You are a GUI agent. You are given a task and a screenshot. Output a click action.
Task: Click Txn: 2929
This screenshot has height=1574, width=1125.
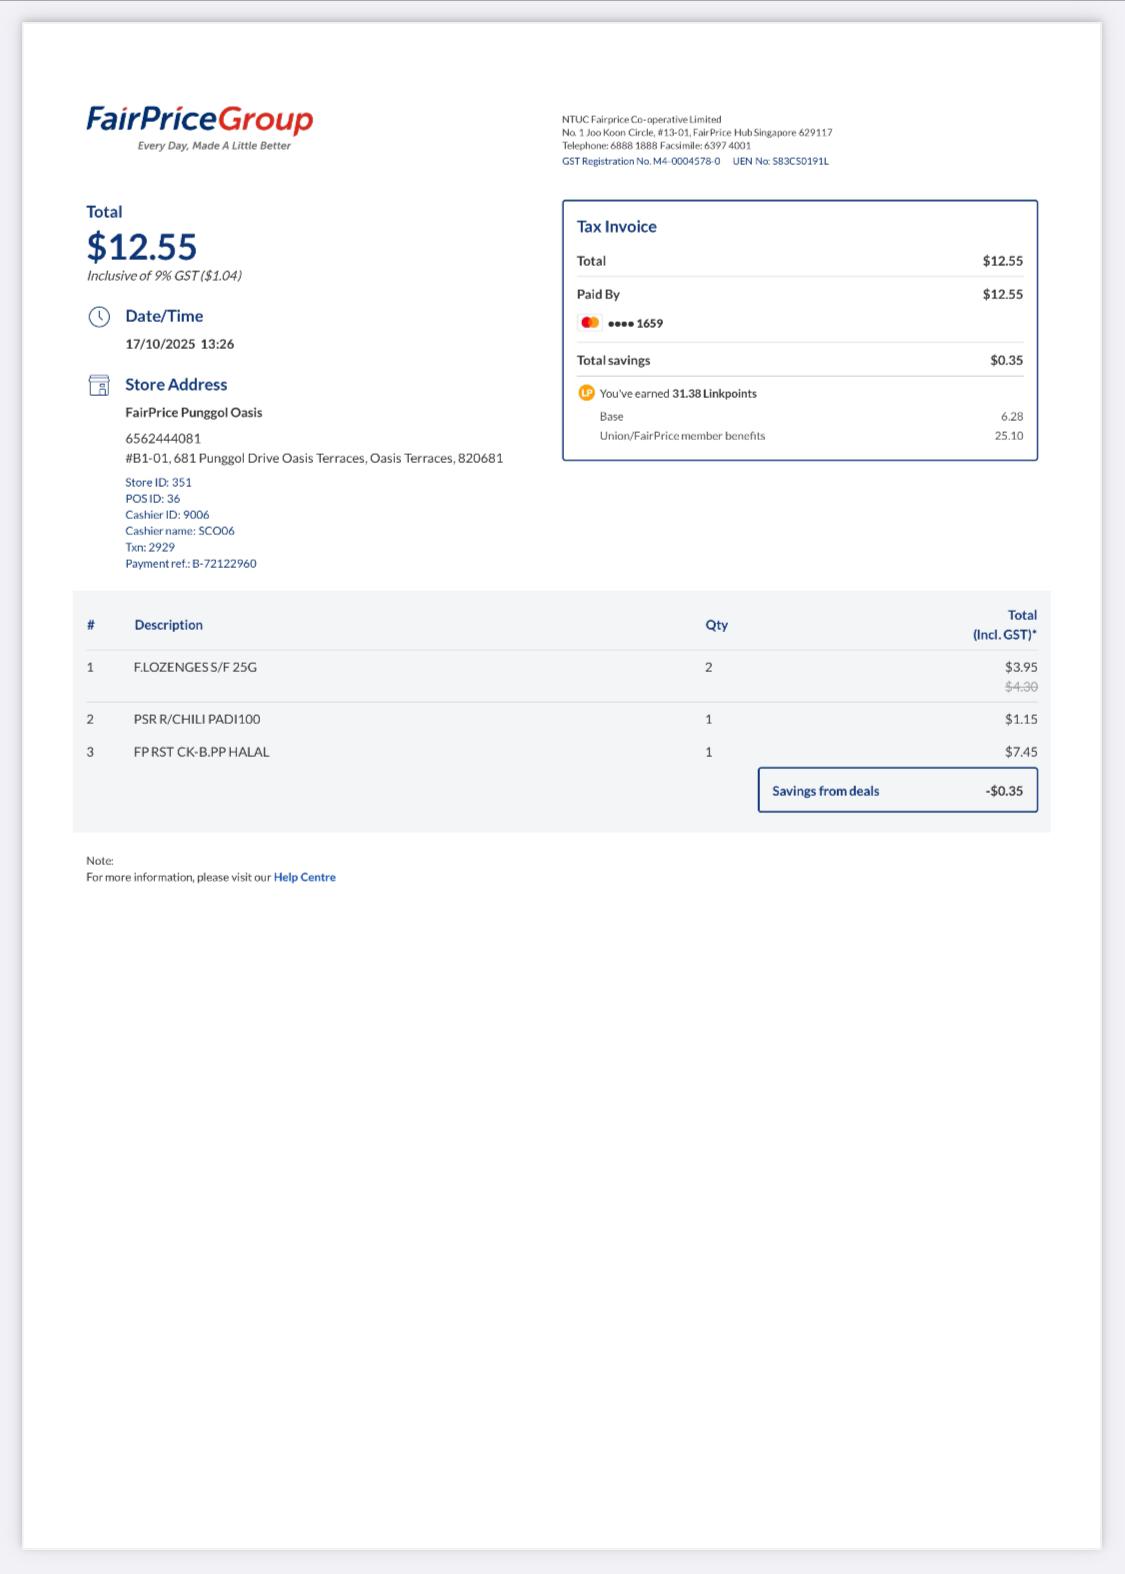pyautogui.click(x=150, y=547)
